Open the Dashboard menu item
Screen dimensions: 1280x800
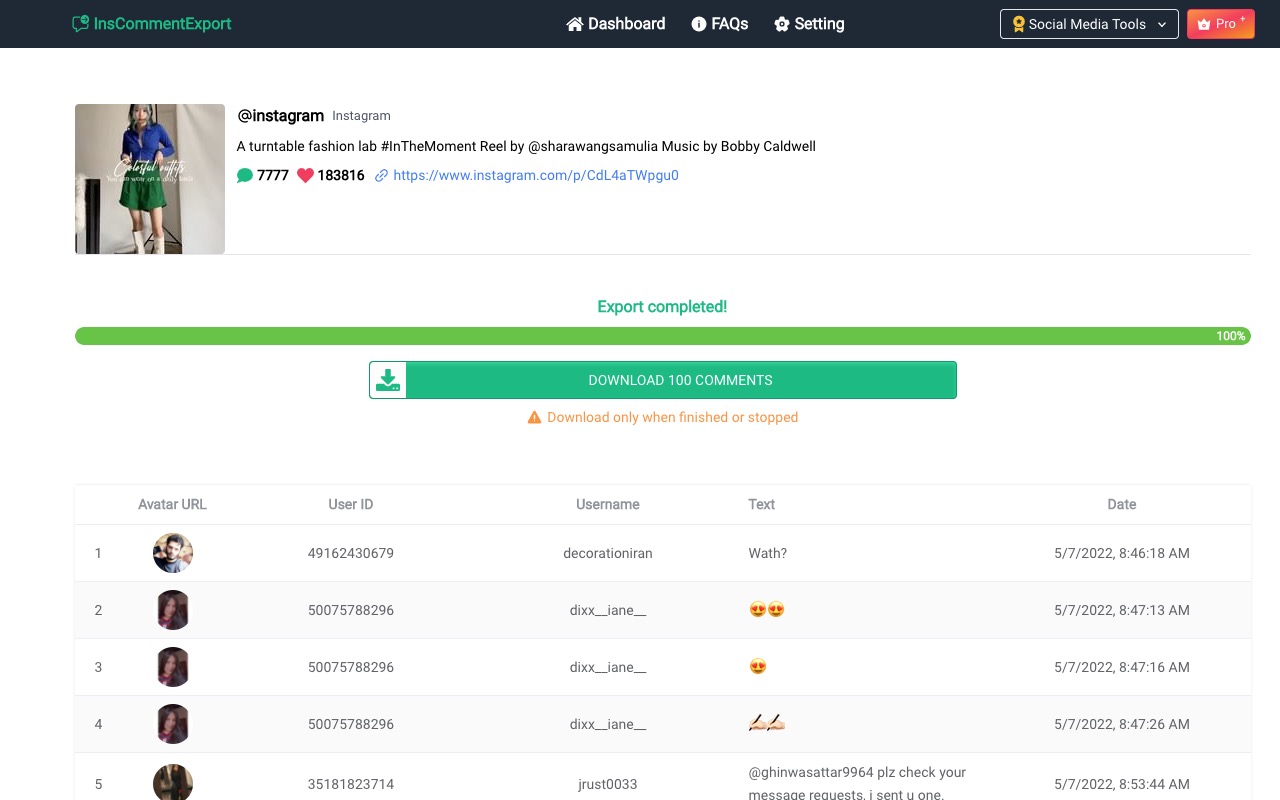[616, 24]
